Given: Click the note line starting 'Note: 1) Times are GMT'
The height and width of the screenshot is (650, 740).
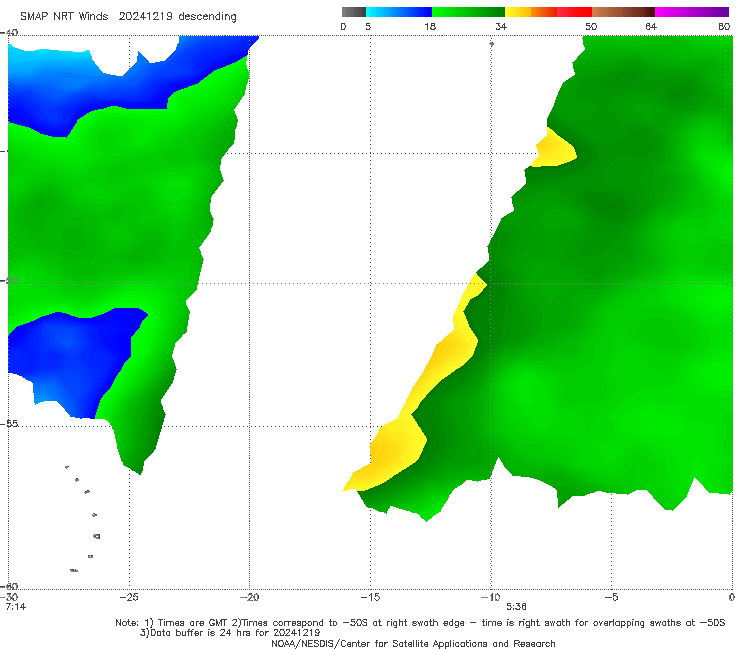Looking at the screenshot, I should [420, 623].
